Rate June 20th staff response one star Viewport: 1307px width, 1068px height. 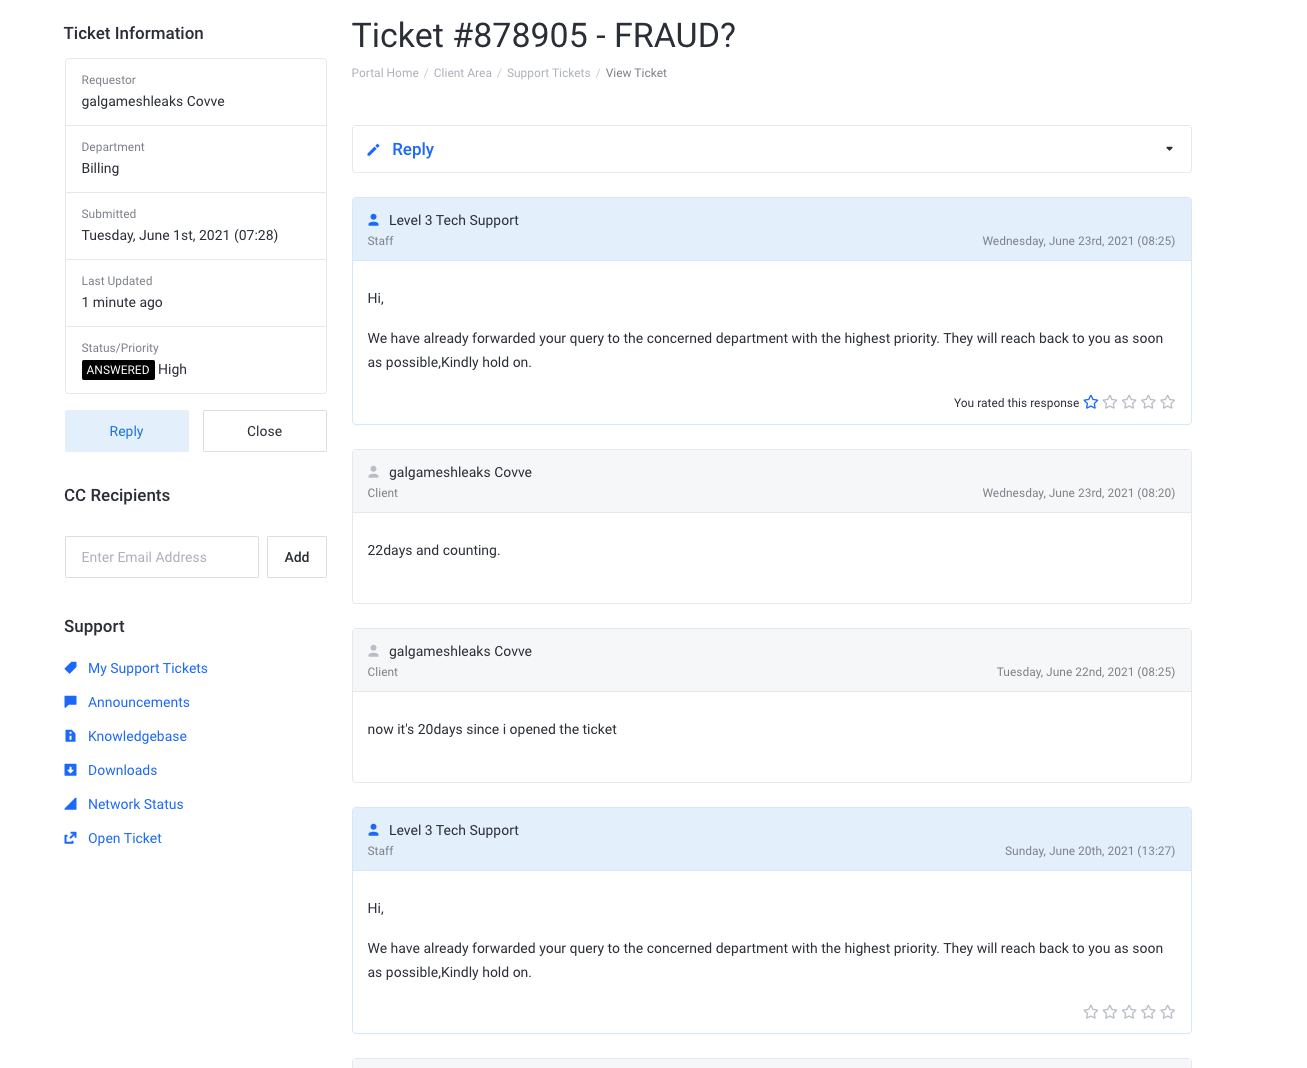(x=1091, y=1012)
